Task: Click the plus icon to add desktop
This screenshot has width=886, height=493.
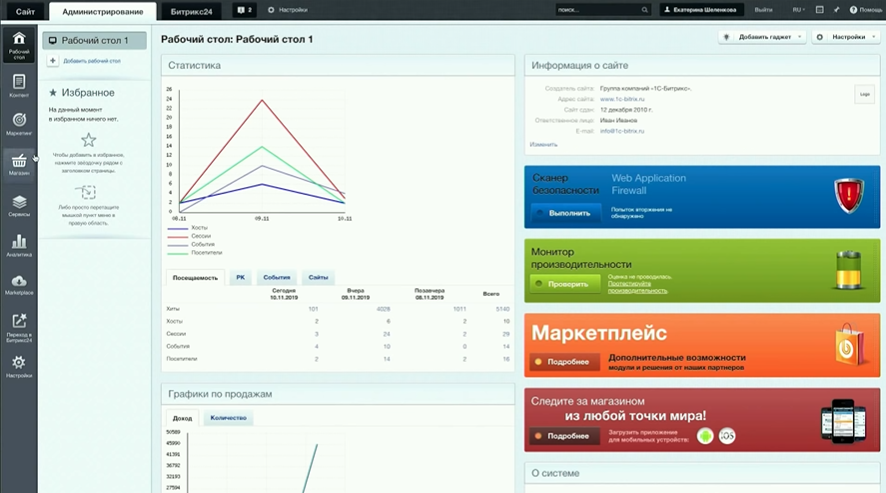Action: [53, 60]
